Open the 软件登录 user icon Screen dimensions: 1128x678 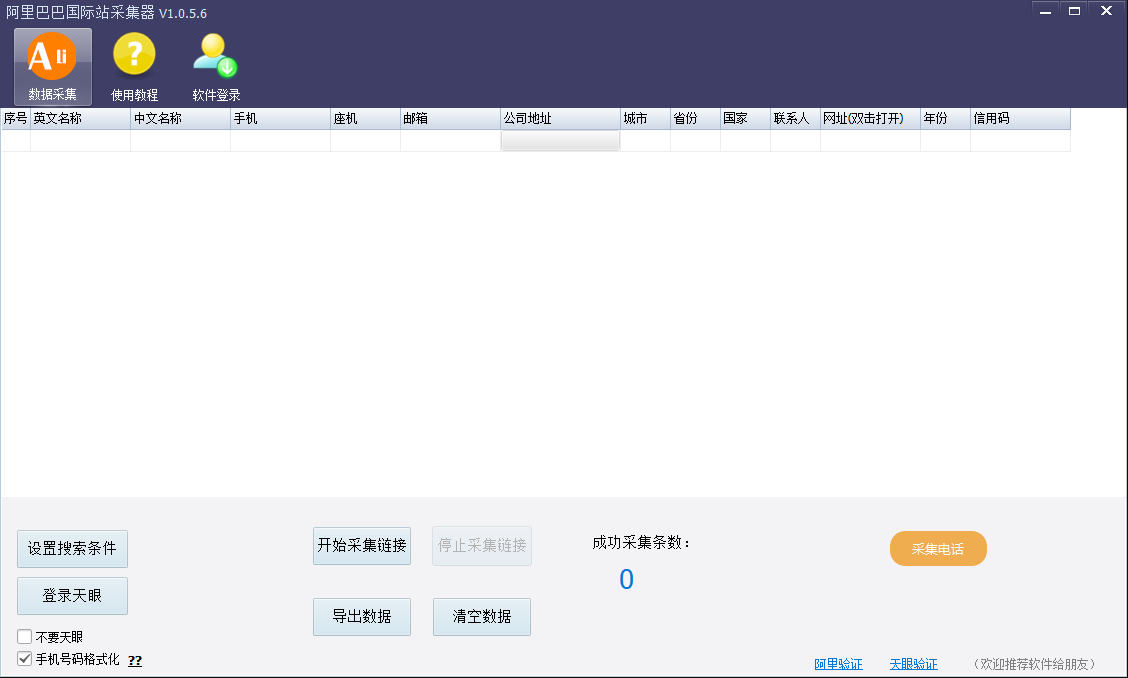[216, 67]
